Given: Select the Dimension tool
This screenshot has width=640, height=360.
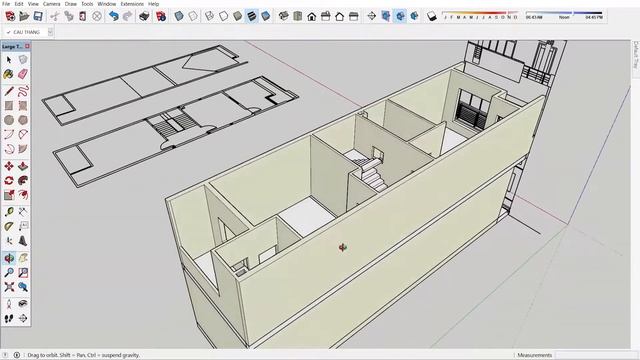Looking at the screenshot, I should click(x=23, y=211).
